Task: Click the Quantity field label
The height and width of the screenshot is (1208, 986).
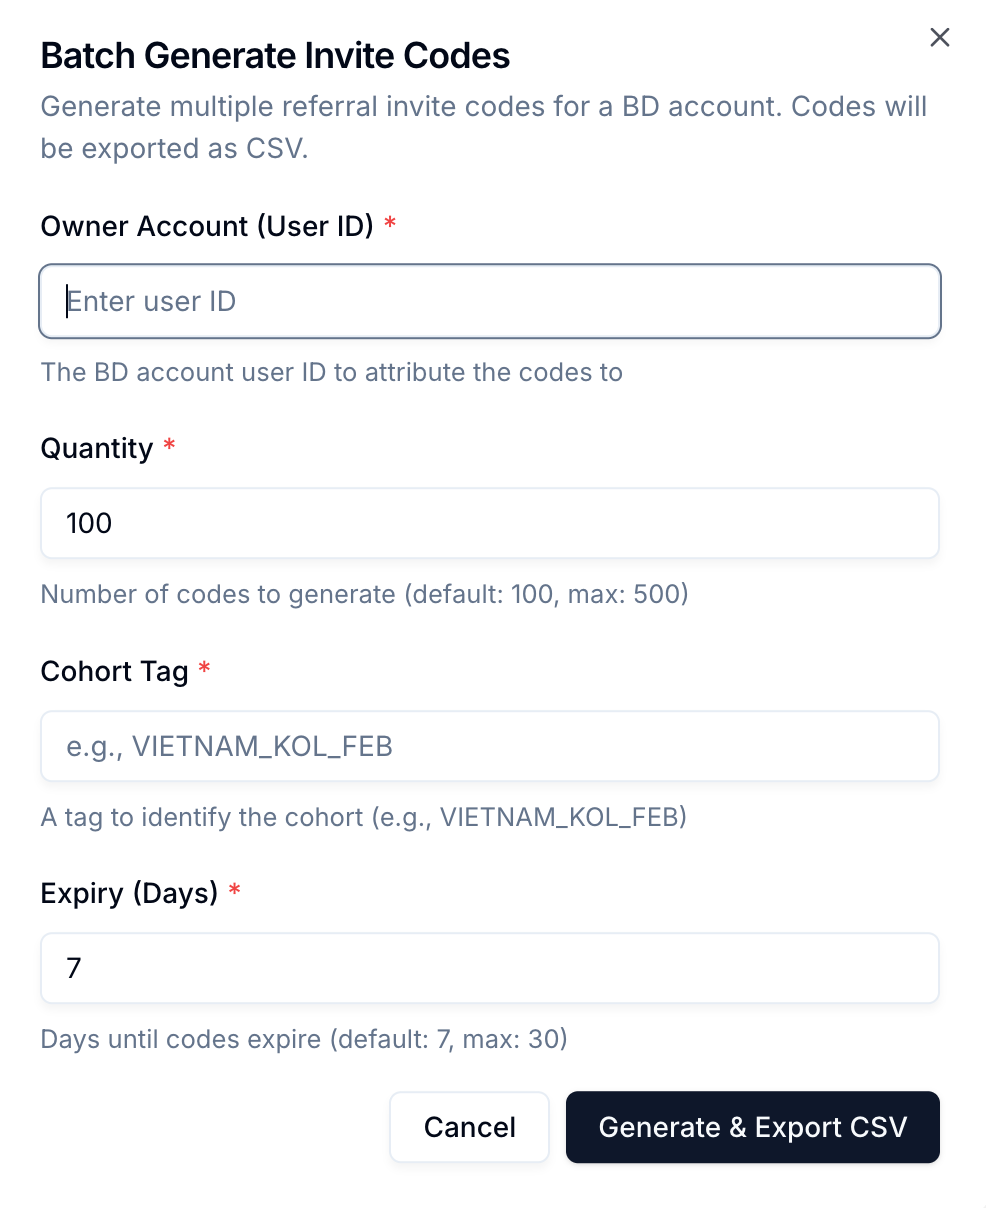Action: [x=97, y=448]
